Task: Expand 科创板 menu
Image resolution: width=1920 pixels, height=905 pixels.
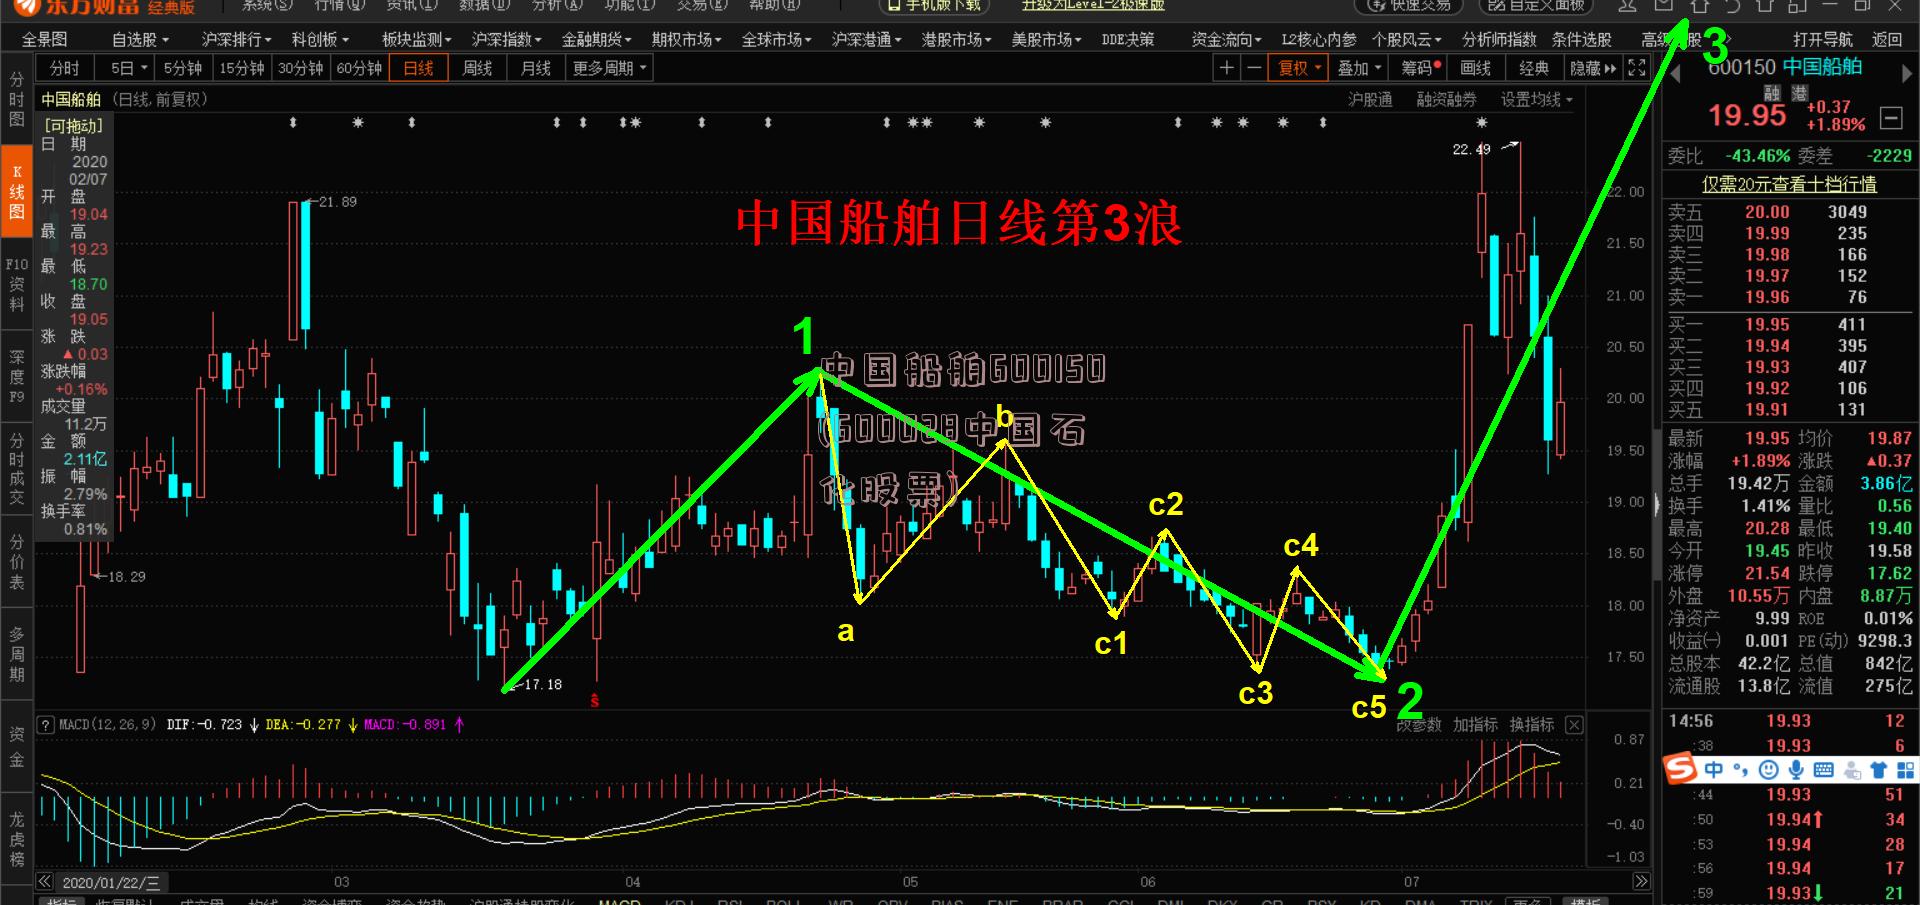Action: coord(320,40)
